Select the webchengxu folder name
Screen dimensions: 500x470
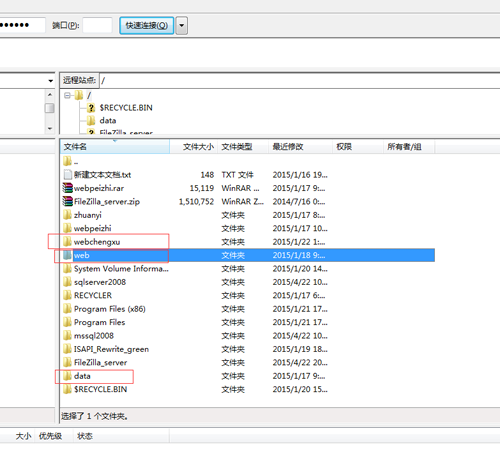(97, 242)
